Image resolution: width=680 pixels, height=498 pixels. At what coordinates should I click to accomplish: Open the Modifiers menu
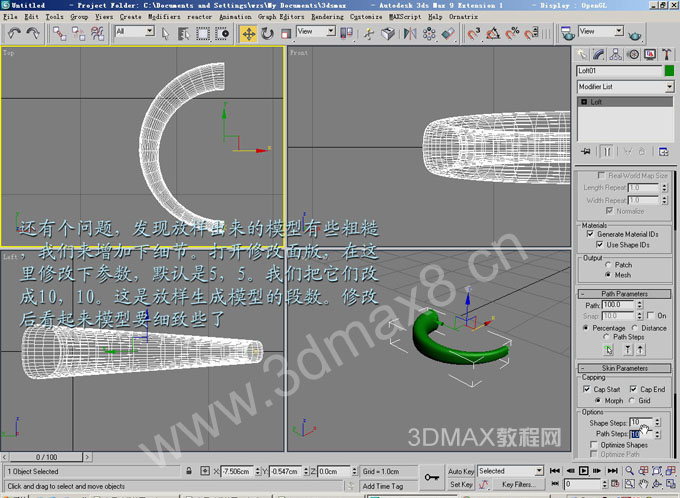[x=164, y=16]
